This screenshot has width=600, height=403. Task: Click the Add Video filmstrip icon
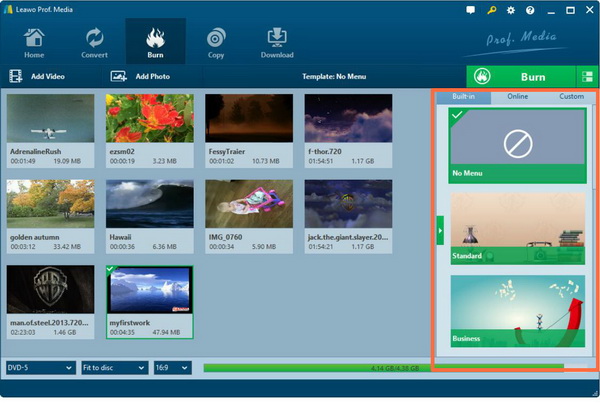[16, 76]
